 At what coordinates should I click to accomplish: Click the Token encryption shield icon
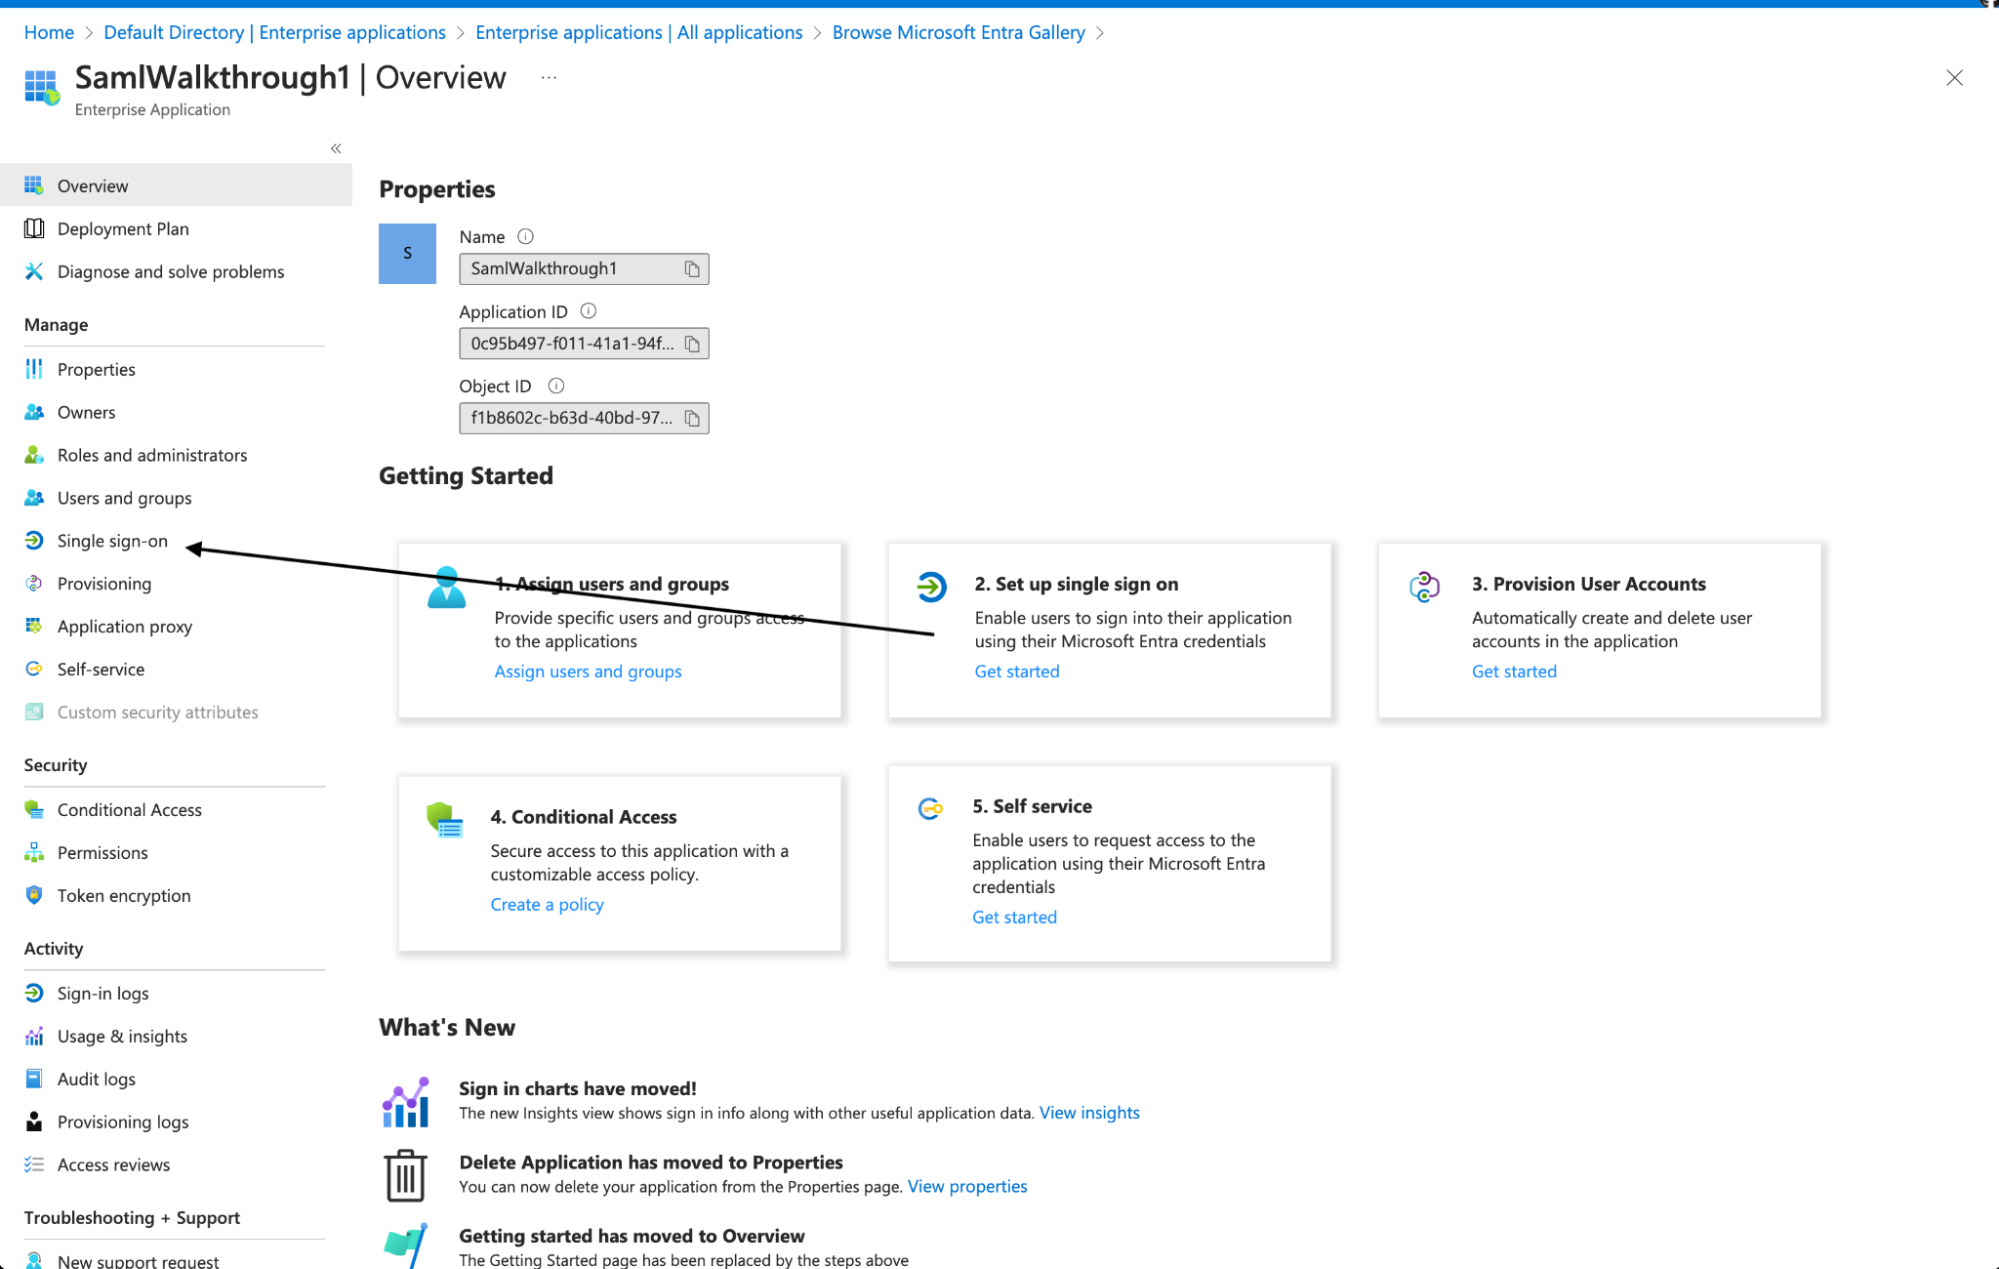pos(34,895)
